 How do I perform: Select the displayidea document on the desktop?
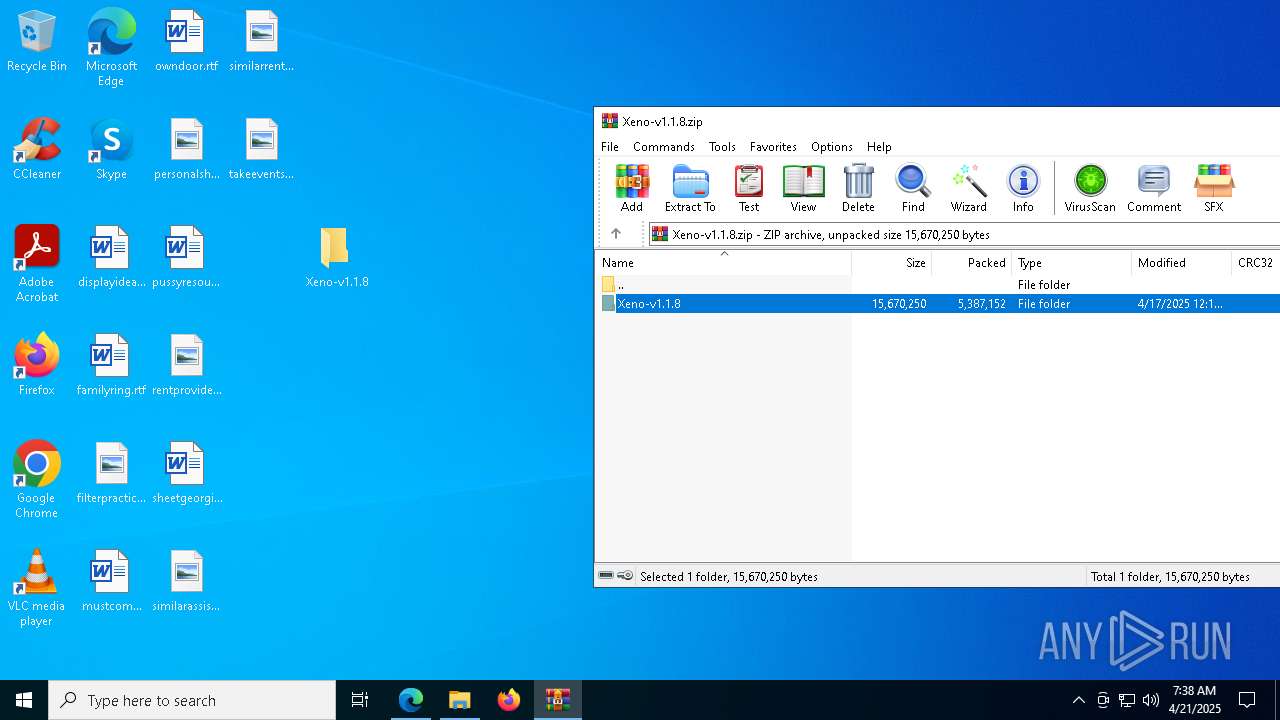pyautogui.click(x=111, y=258)
